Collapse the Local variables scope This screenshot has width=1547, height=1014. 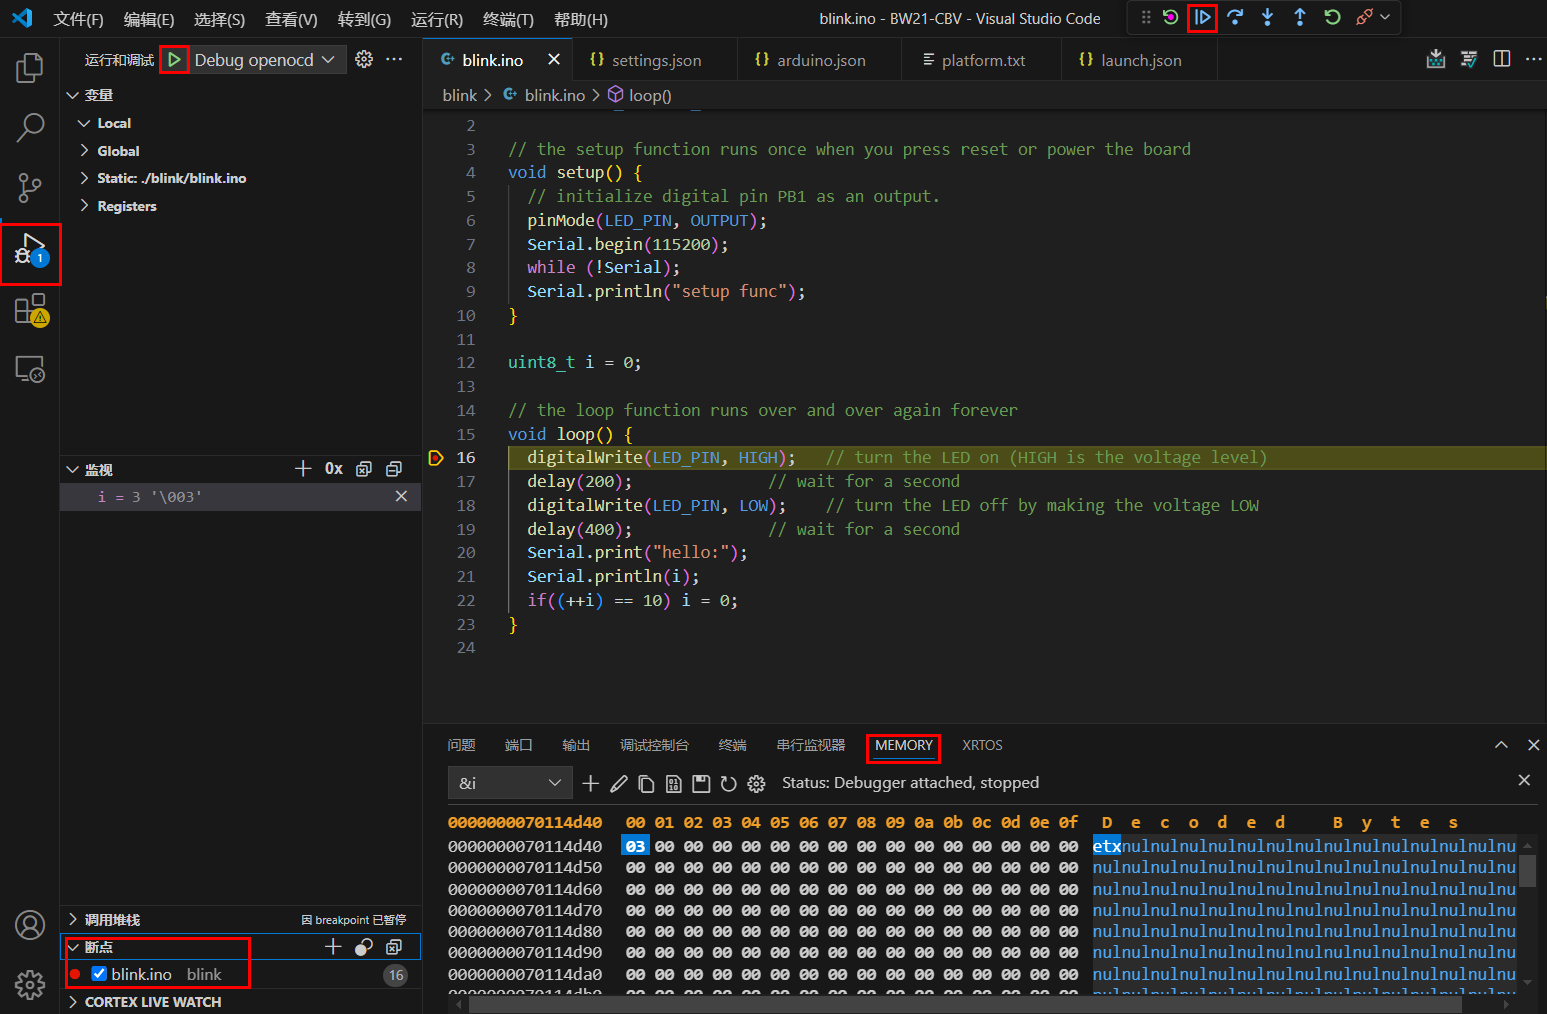coord(84,123)
